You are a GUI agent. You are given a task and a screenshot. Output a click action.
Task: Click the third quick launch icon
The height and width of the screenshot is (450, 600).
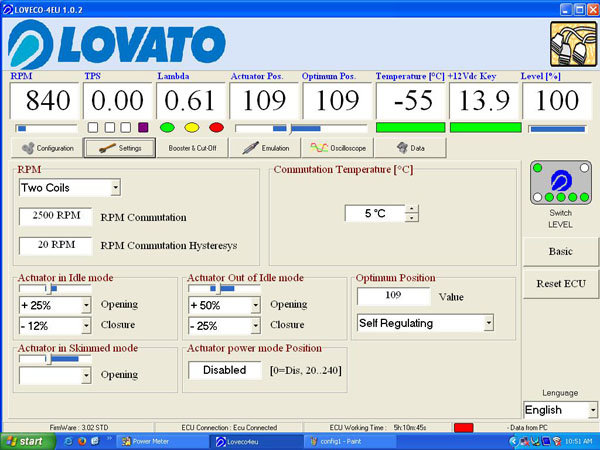pos(95,441)
